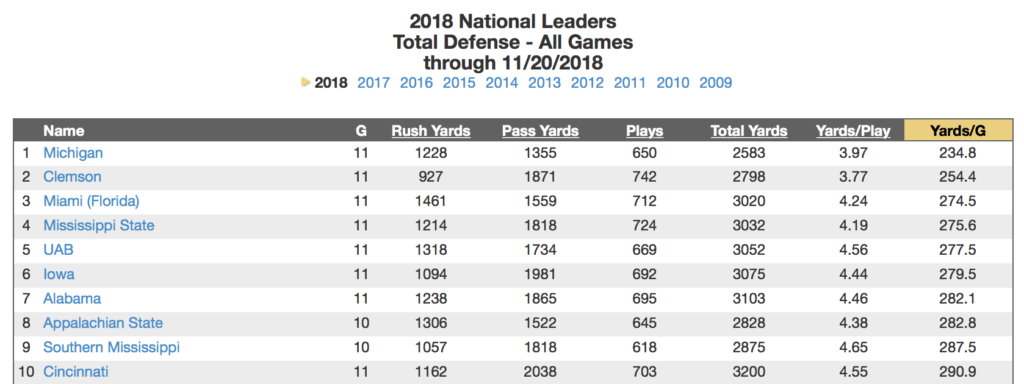Select the 2013 year link
This screenshot has width=1024, height=384.
544,83
